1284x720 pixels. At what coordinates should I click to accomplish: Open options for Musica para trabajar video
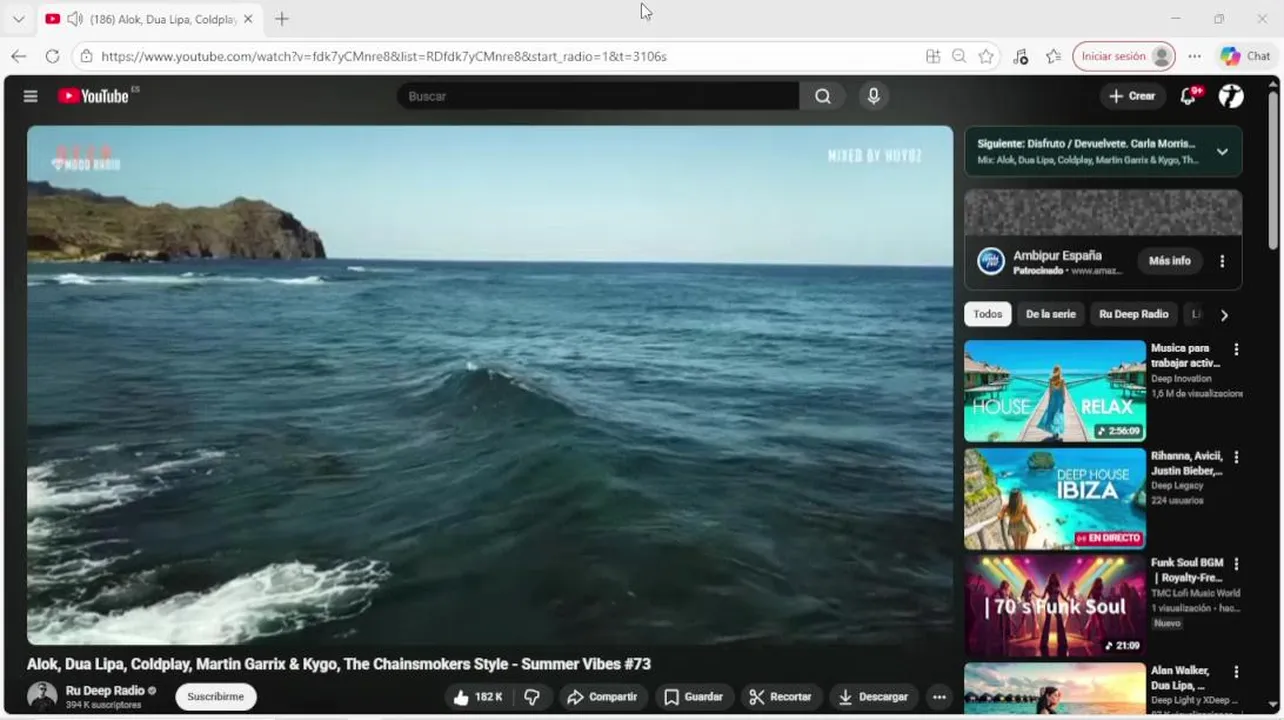(x=1236, y=349)
